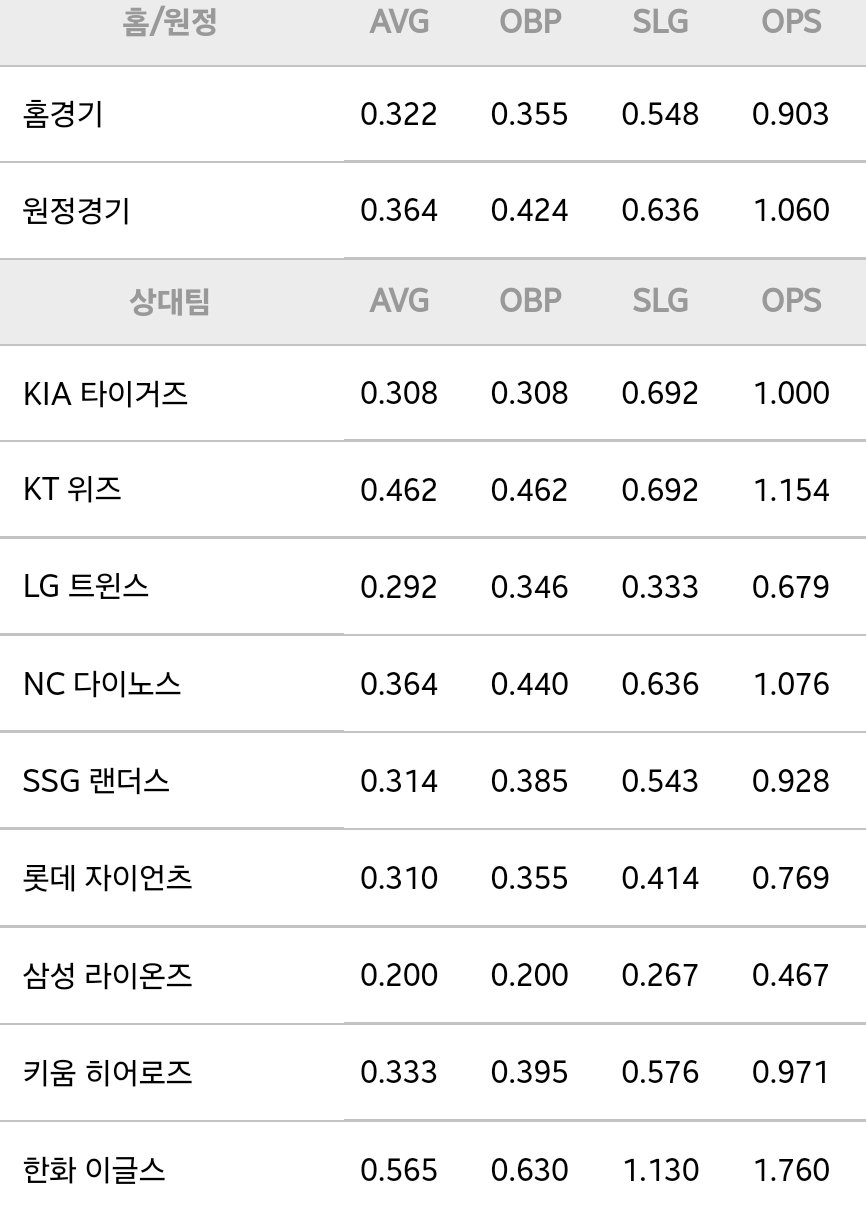Open the 키움 히어로즈 team row

433,1073
